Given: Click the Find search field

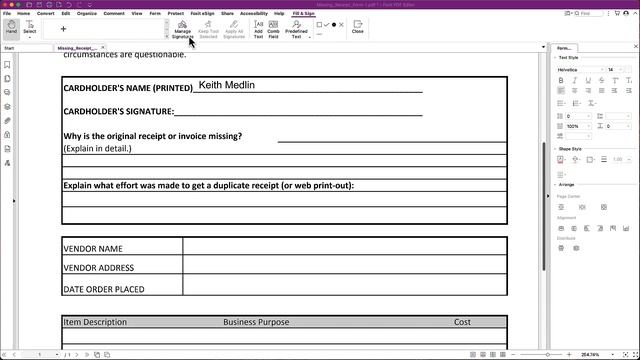Looking at the screenshot, I should tap(589, 13).
